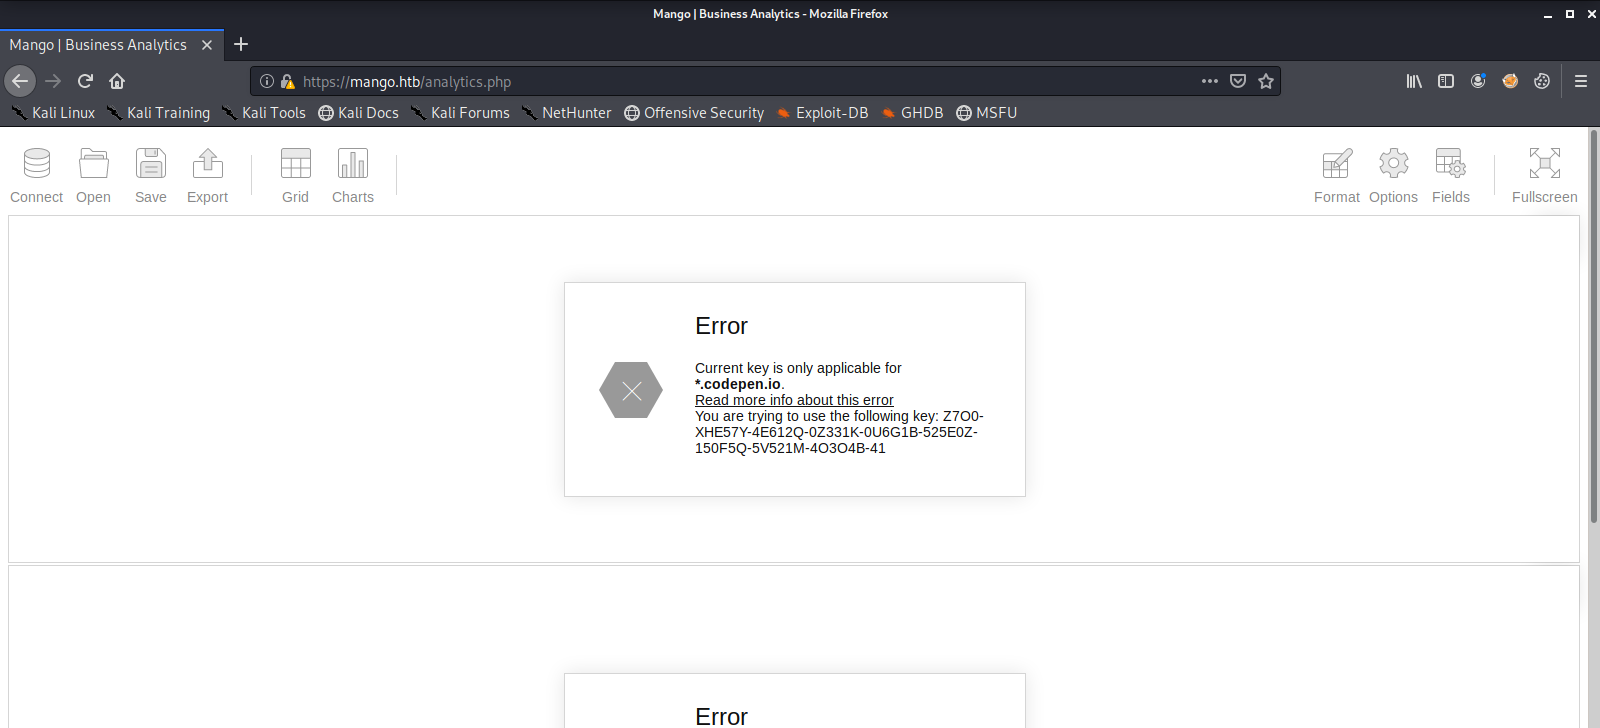This screenshot has height=728, width=1600.
Task: Click the *.codepen.io text in error
Action: [x=738, y=384]
